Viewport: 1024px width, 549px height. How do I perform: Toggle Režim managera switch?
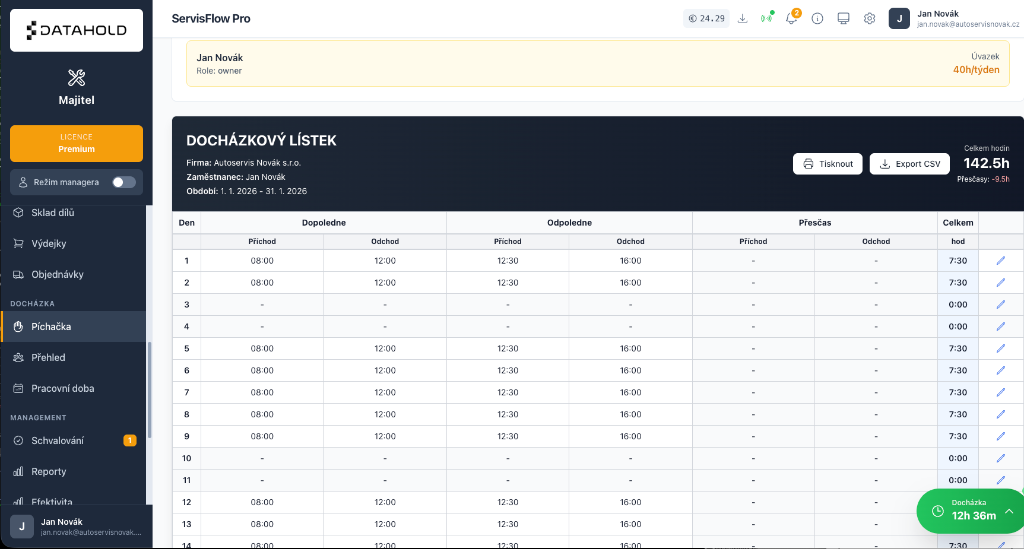coord(124,182)
